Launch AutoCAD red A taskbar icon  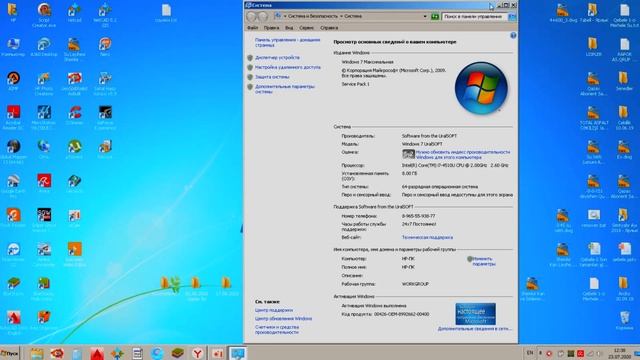coord(97,353)
